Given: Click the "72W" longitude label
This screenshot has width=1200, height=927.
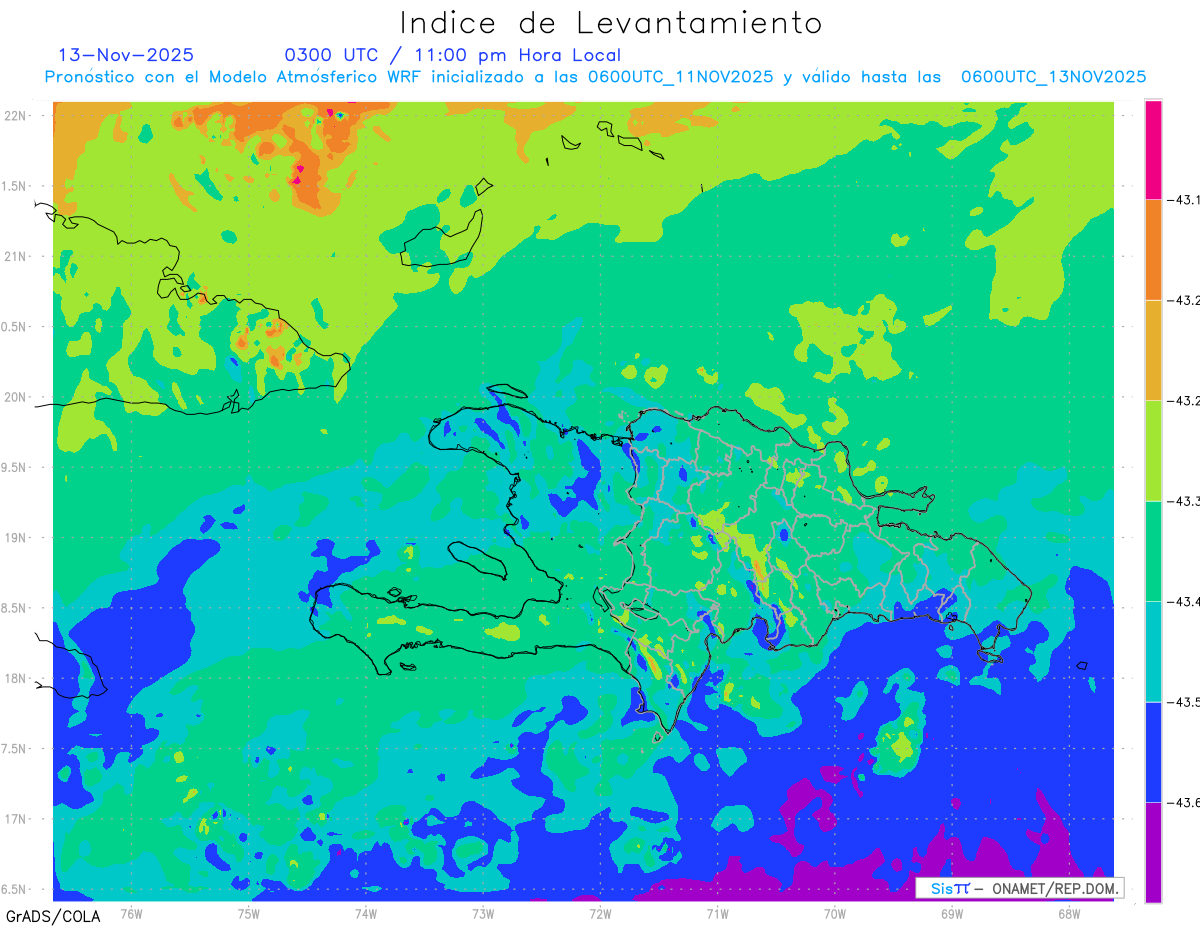Looking at the screenshot, I should (x=600, y=913).
